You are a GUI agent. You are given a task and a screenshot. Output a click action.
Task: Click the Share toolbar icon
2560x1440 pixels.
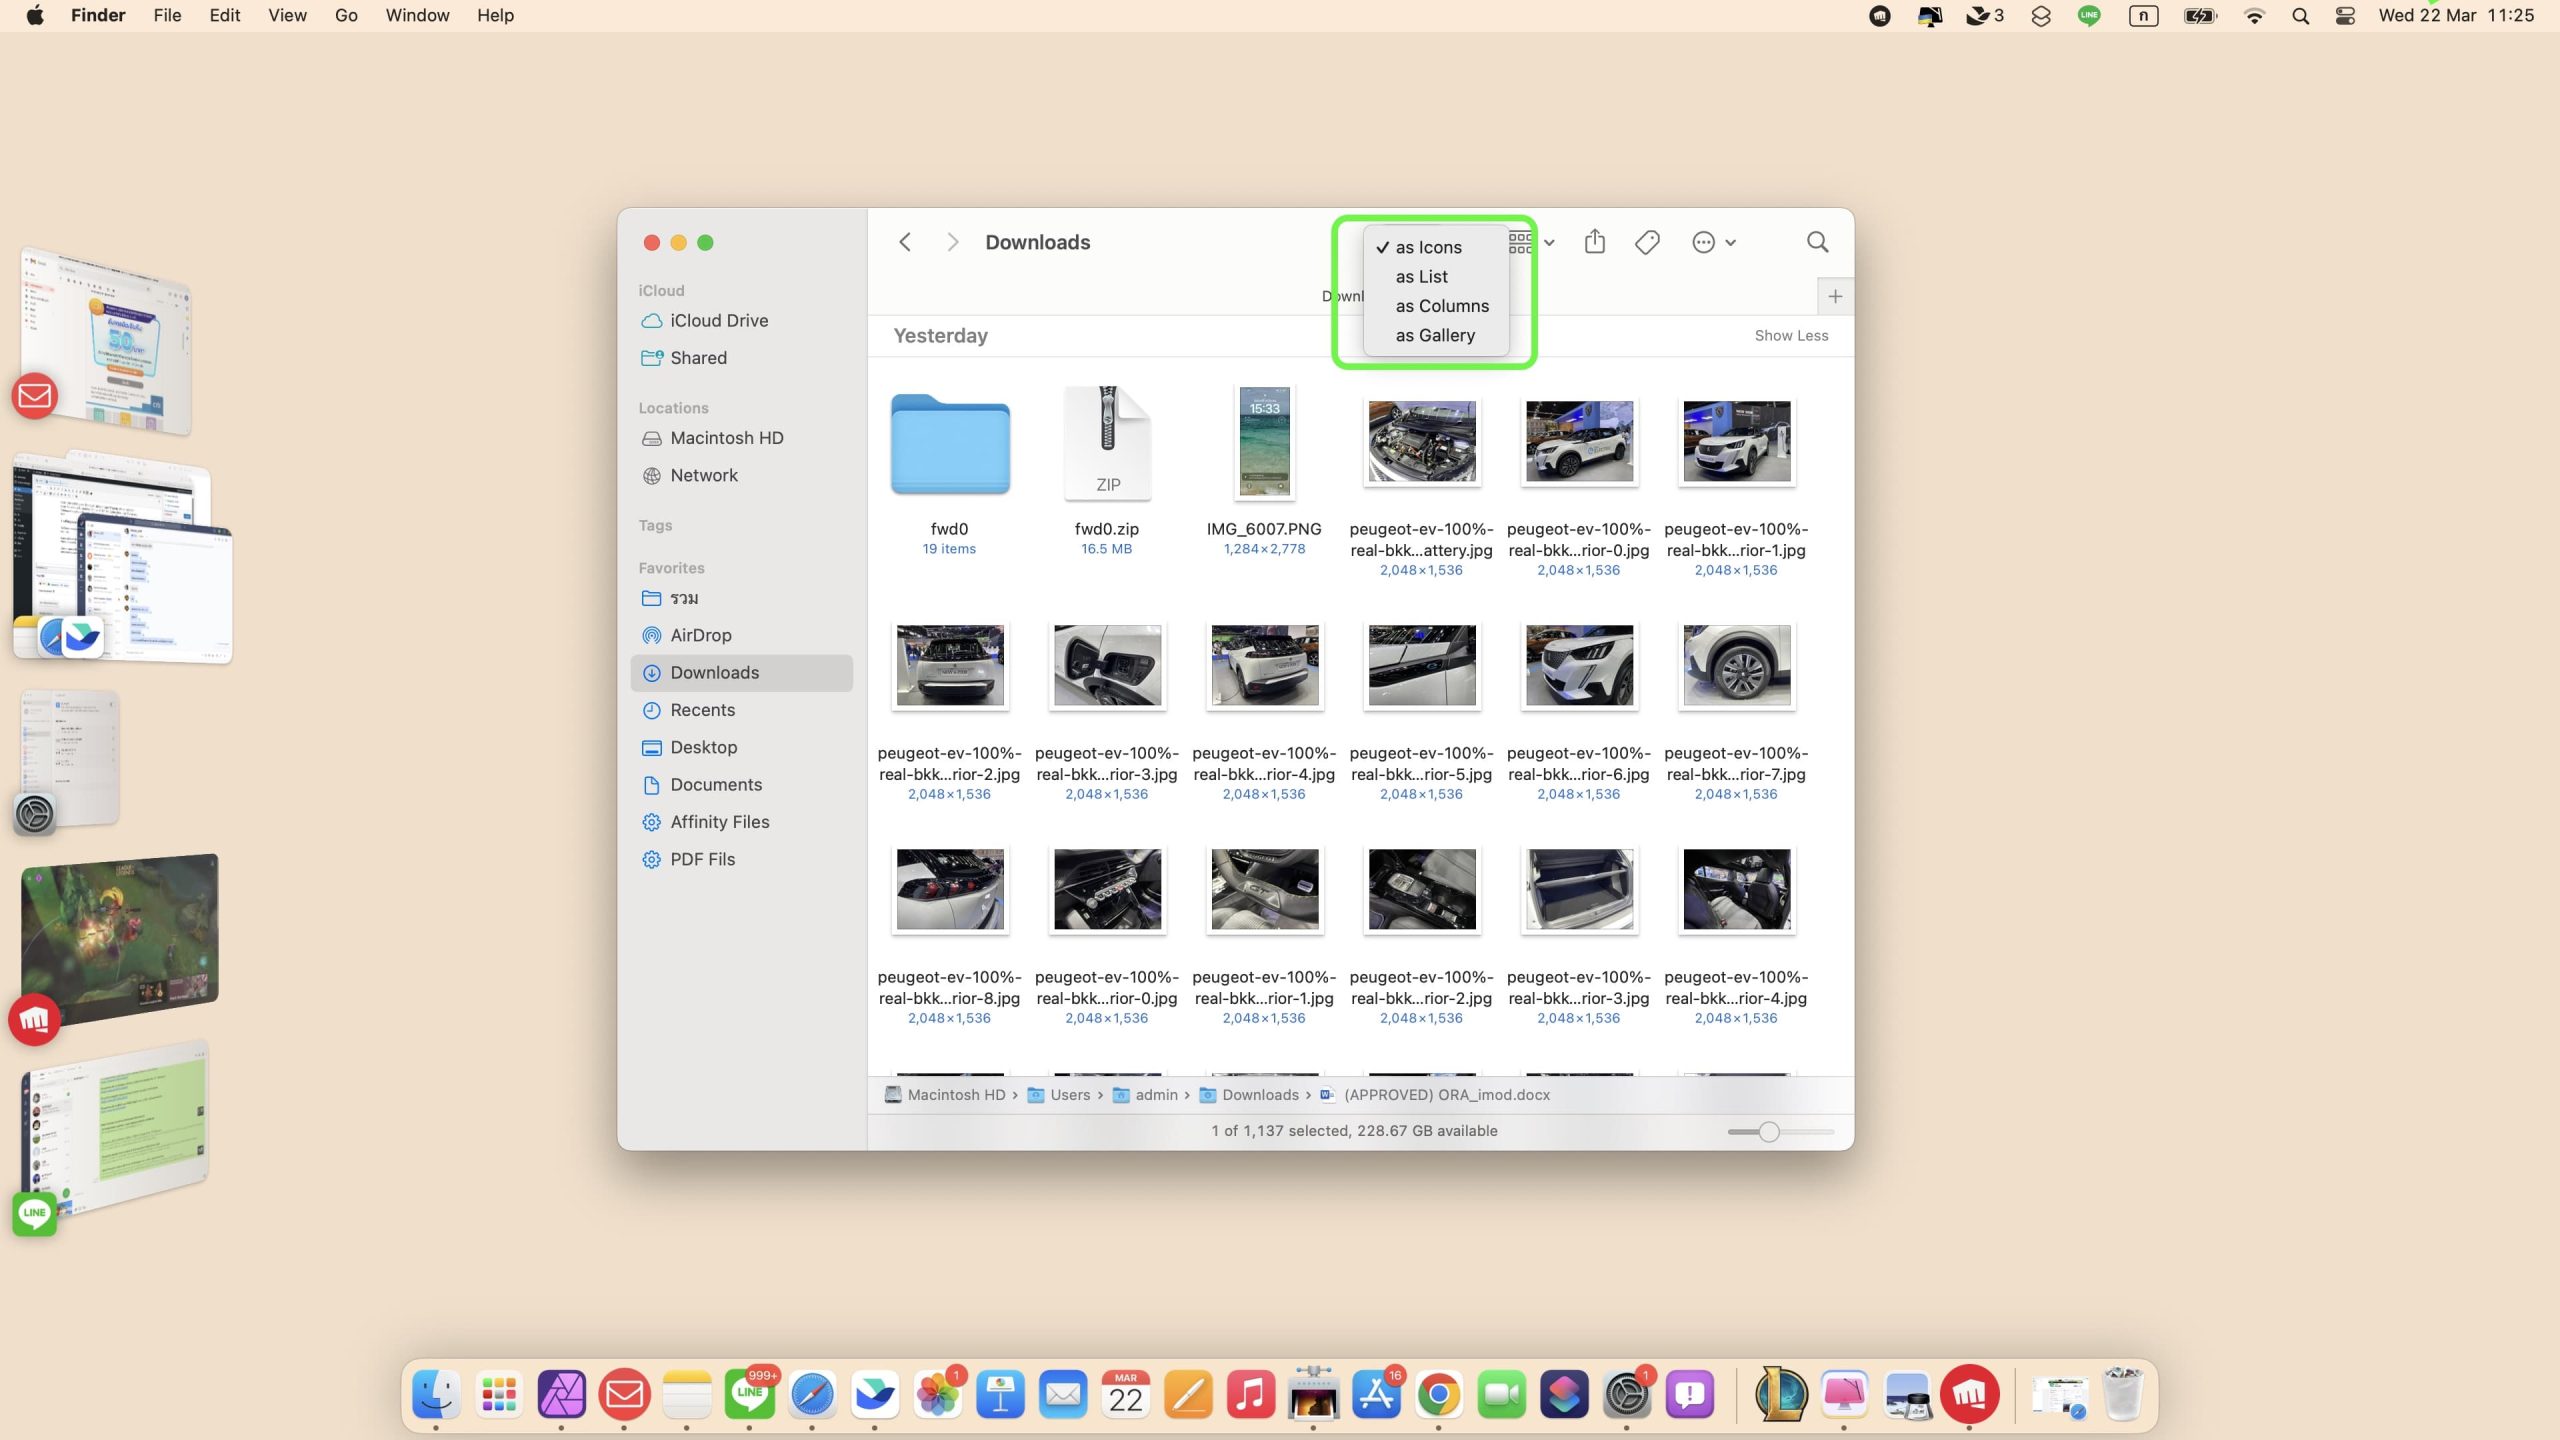tap(1594, 242)
